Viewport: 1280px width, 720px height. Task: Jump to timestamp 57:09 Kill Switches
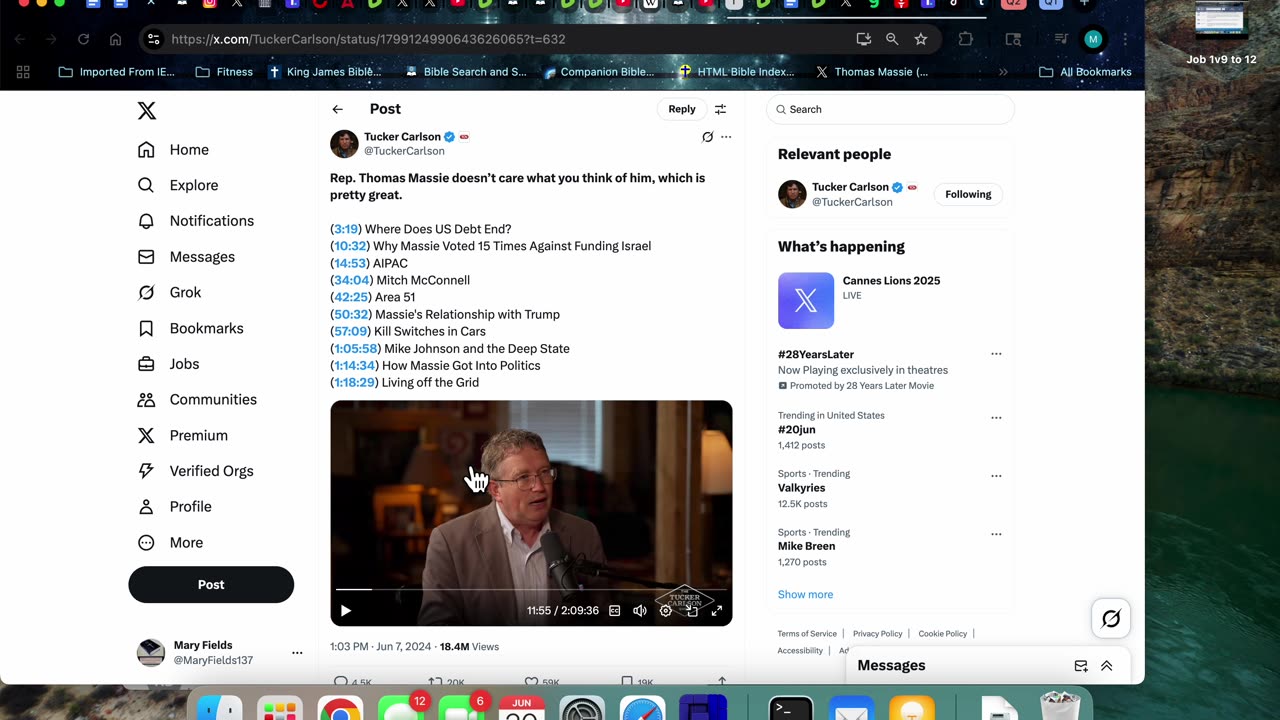pyautogui.click(x=351, y=331)
